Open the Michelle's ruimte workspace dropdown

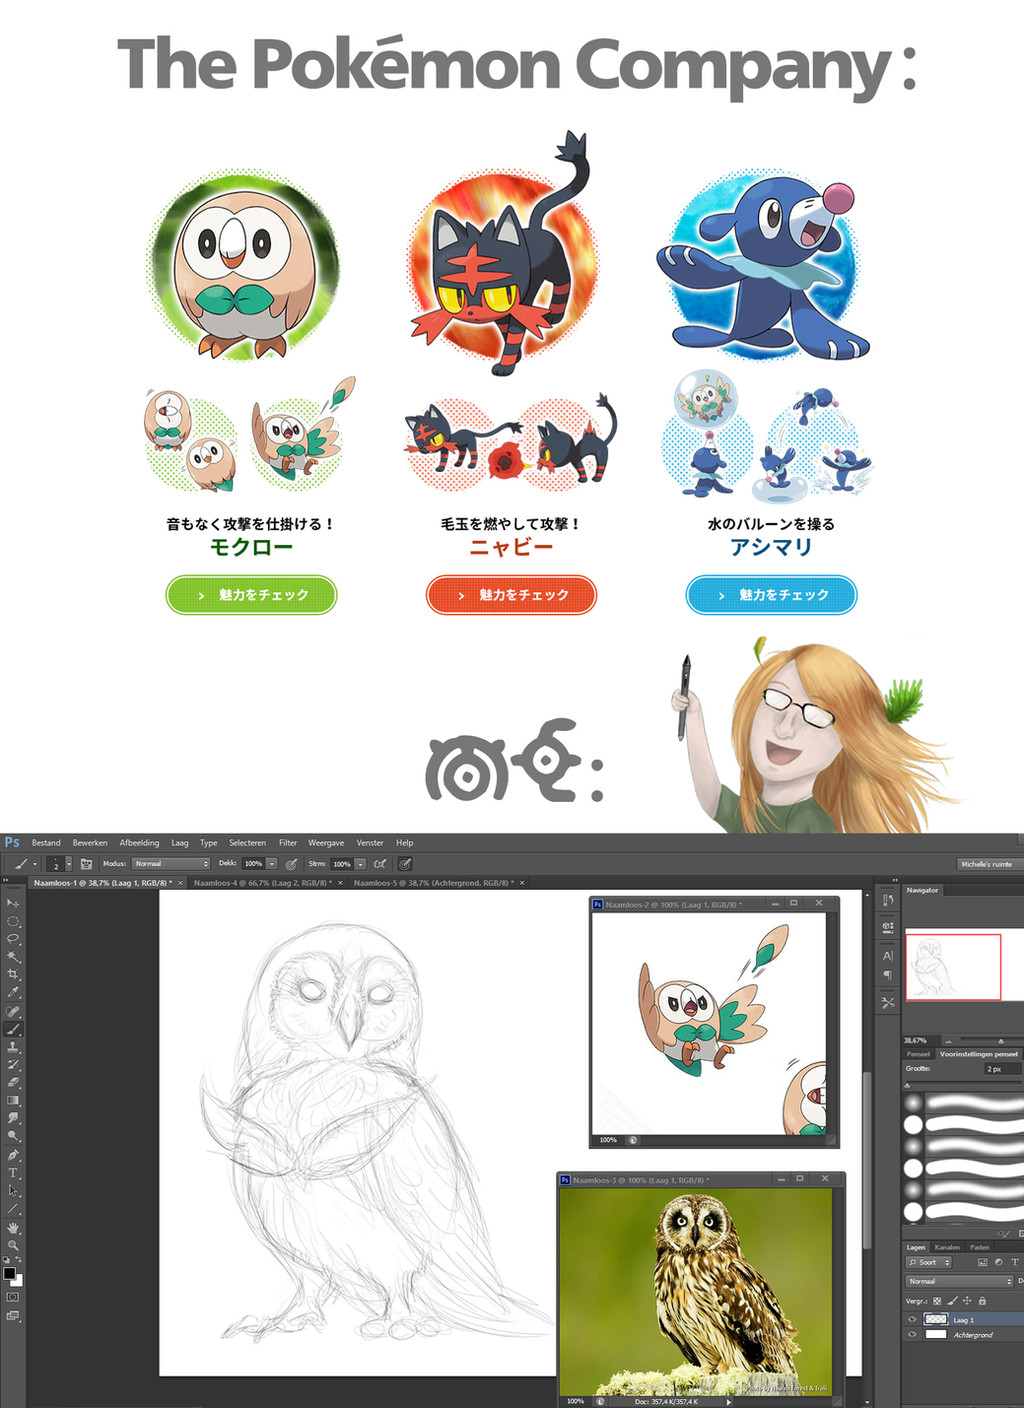988,864
